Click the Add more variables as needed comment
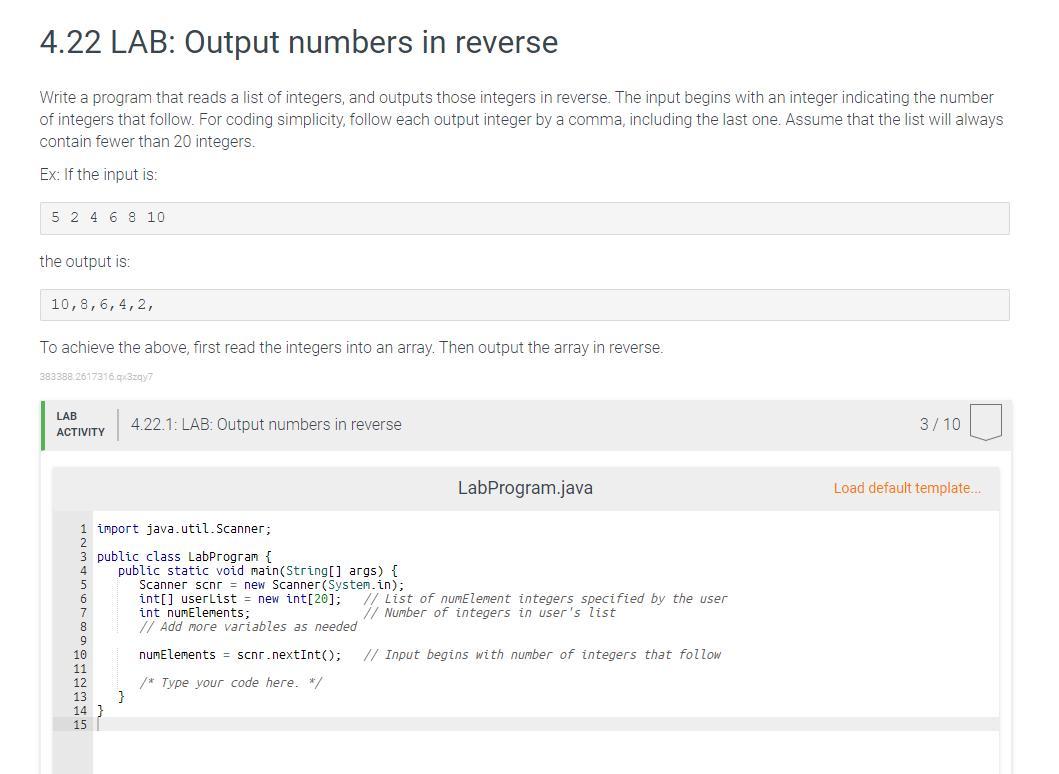Screen dimensions: 1059x774 [248, 627]
